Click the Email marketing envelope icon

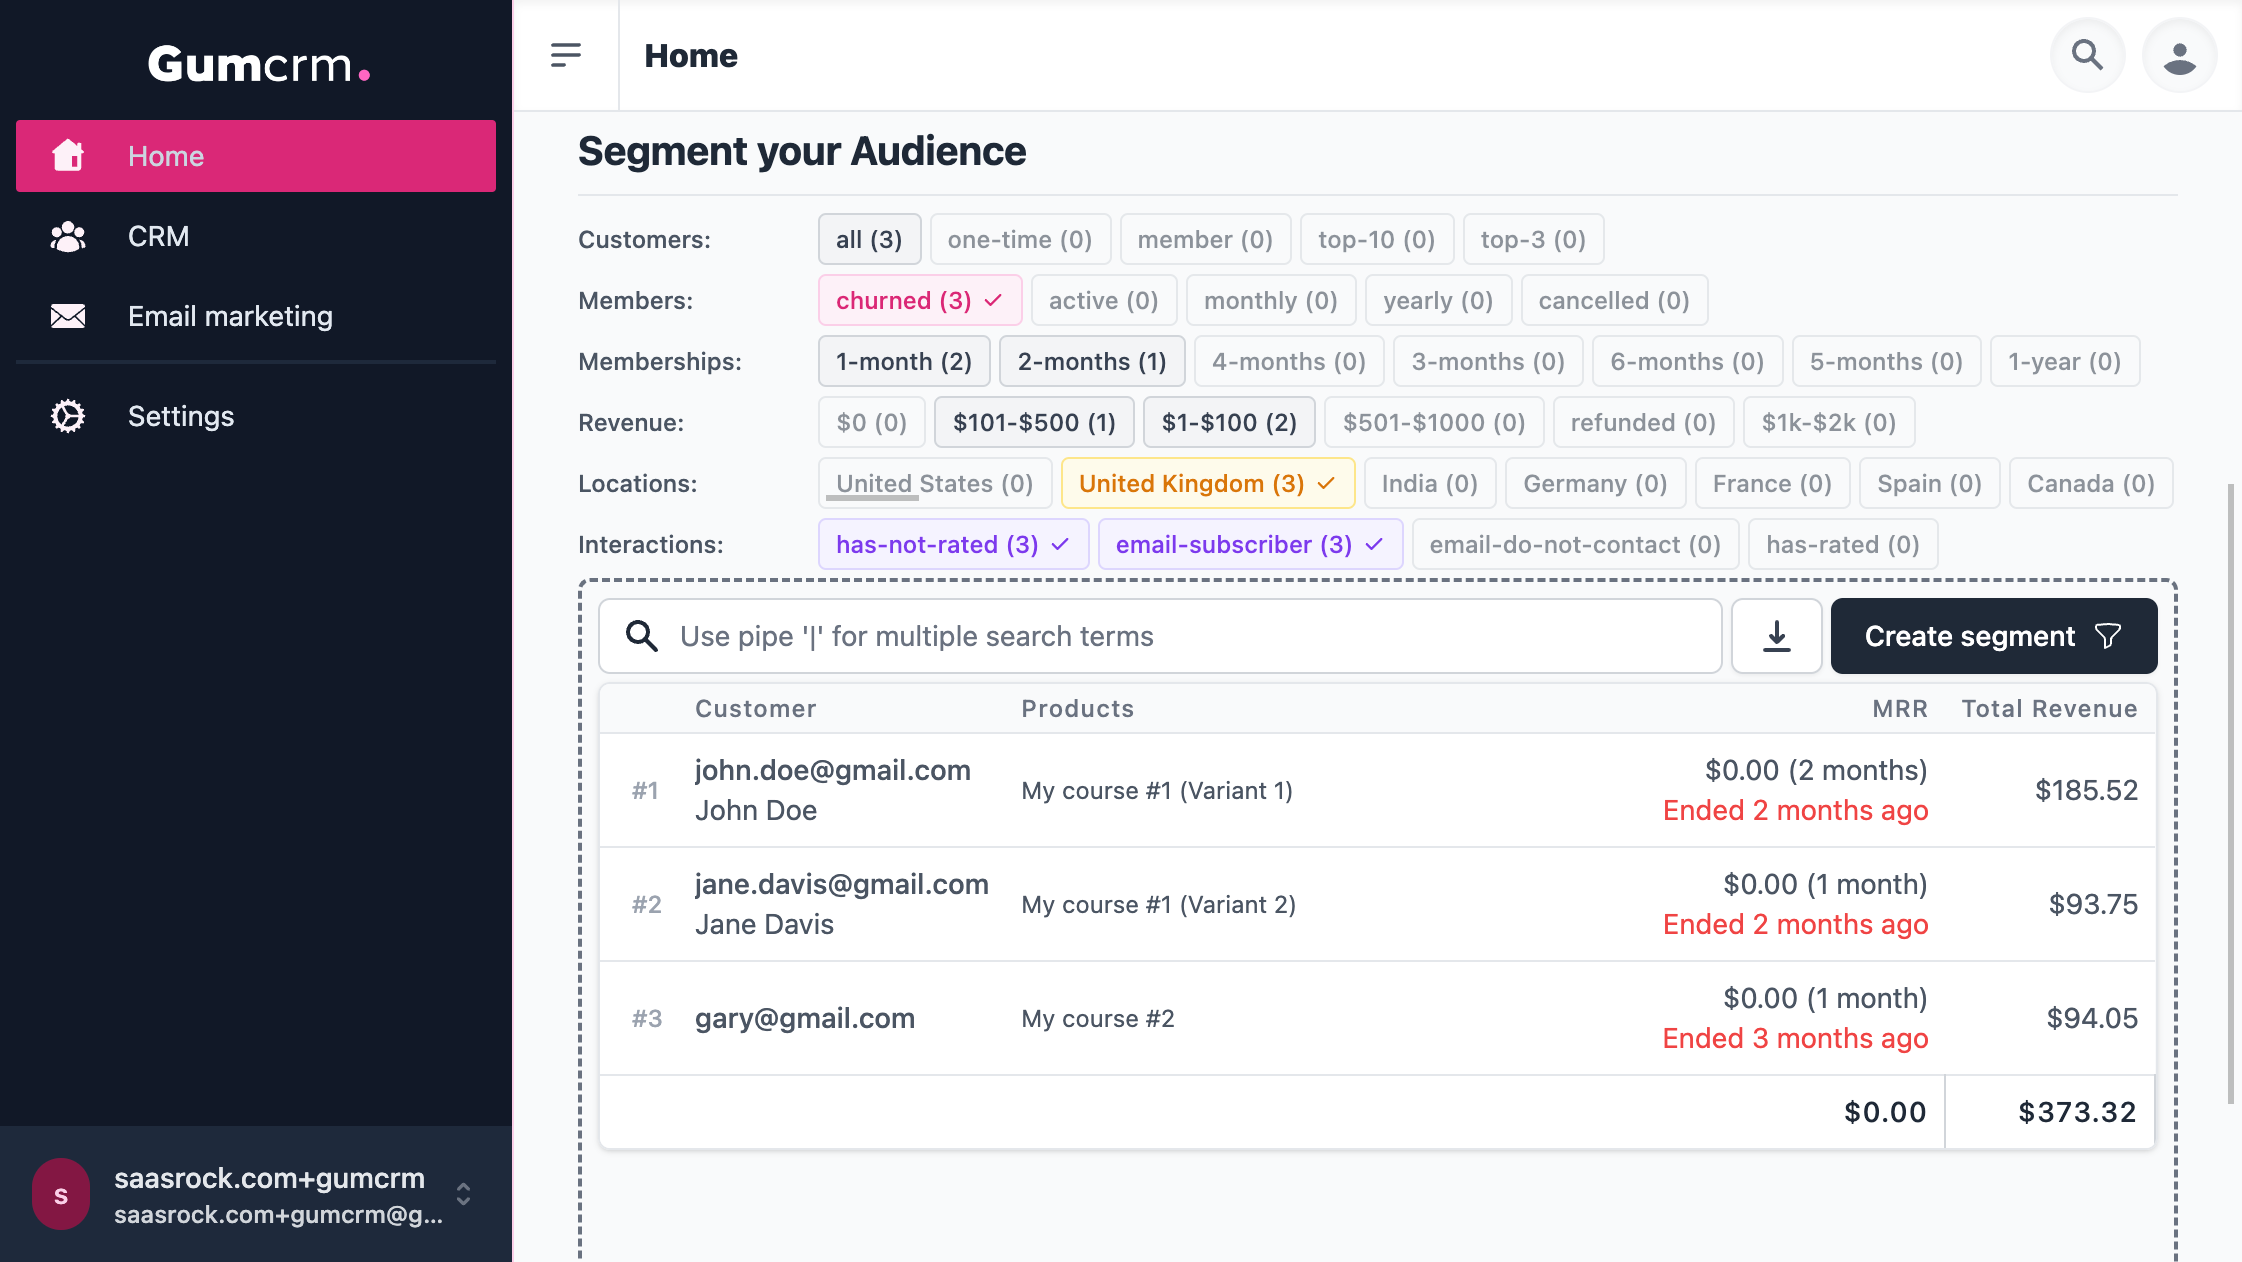point(68,316)
